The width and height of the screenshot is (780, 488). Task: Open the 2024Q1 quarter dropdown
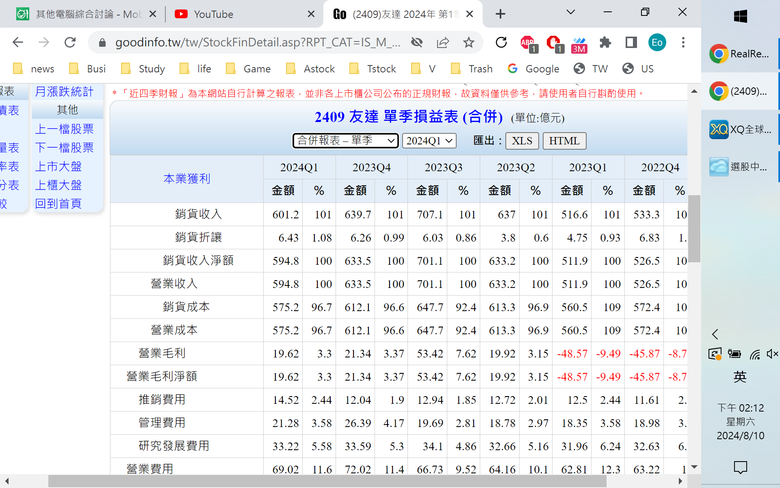tap(429, 141)
